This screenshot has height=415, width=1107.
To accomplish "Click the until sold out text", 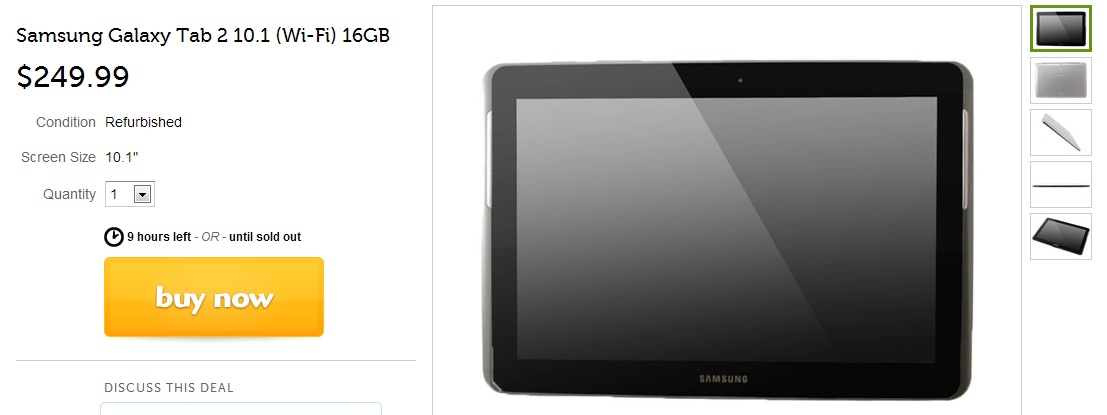I will click(265, 237).
